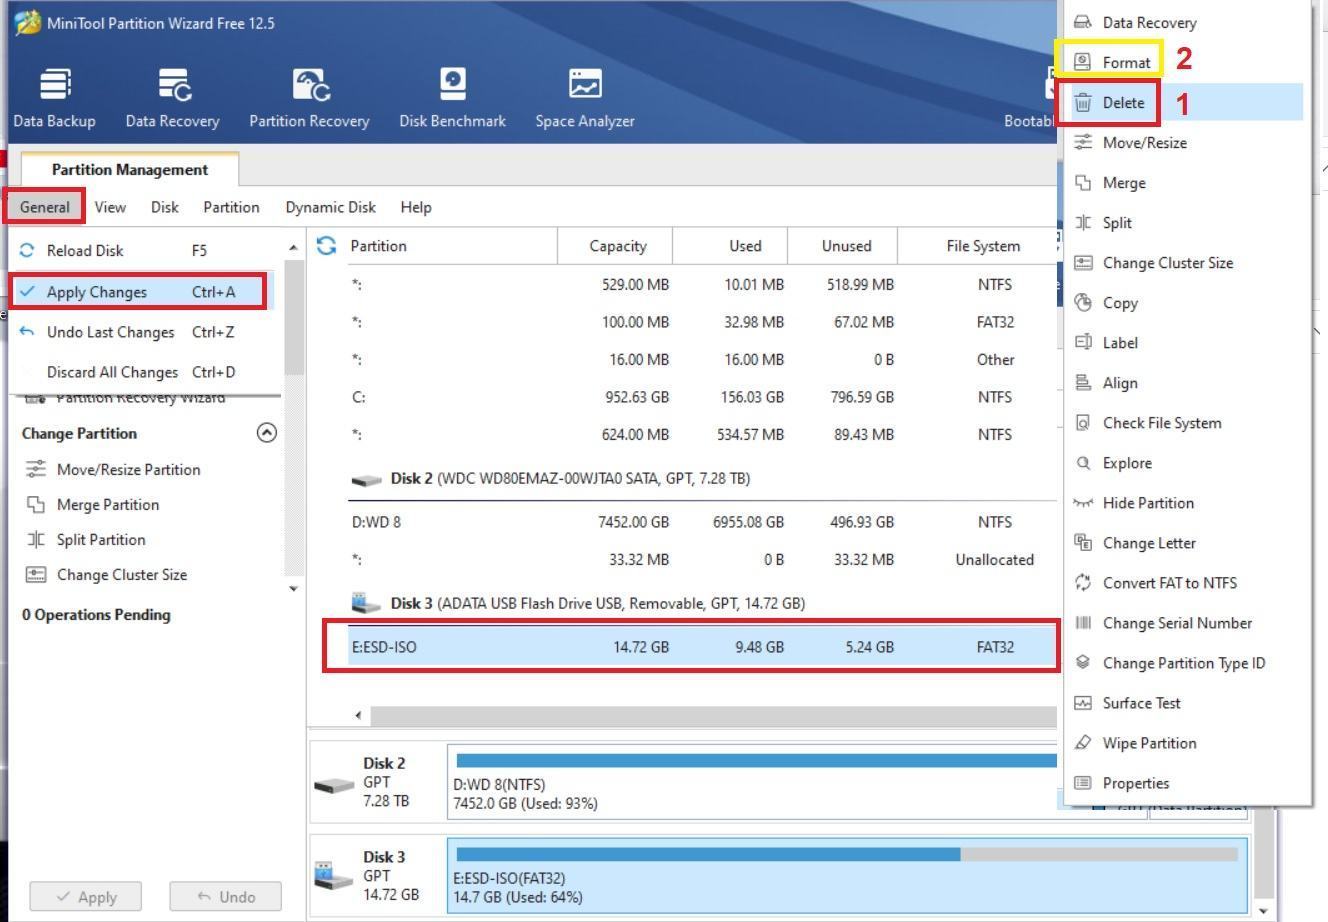Image resolution: width=1328 pixels, height=922 pixels.
Task: Click the Surface Test icon
Action: pos(1083,702)
